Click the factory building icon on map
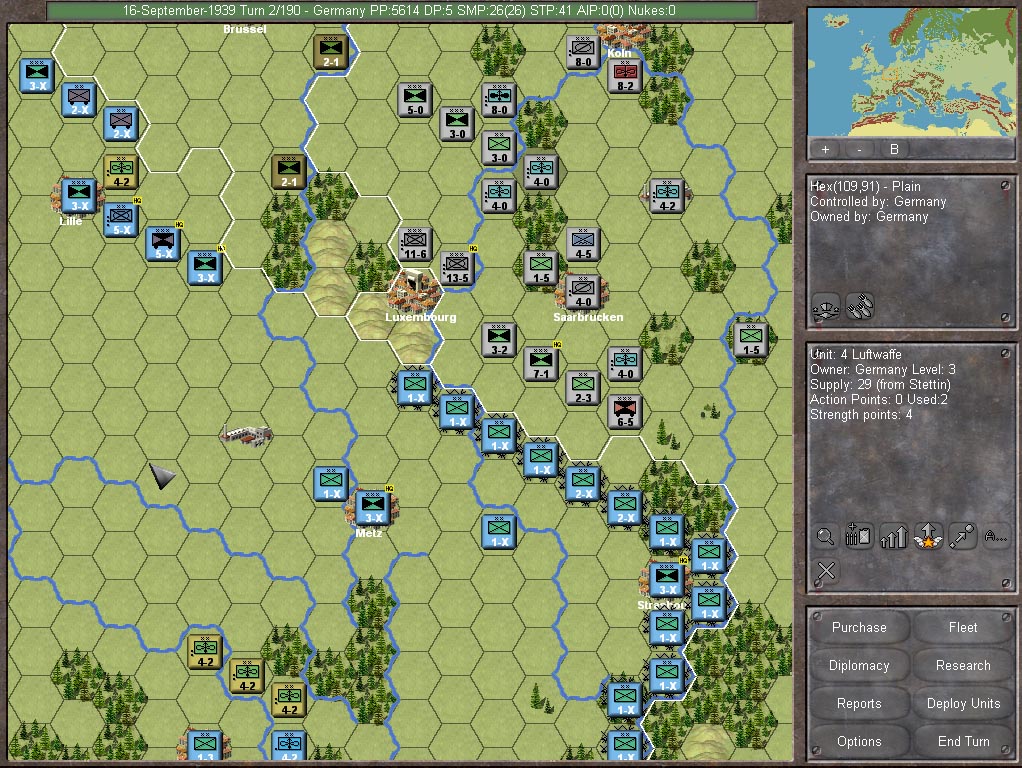Viewport: 1022px width, 768px height. click(x=246, y=435)
